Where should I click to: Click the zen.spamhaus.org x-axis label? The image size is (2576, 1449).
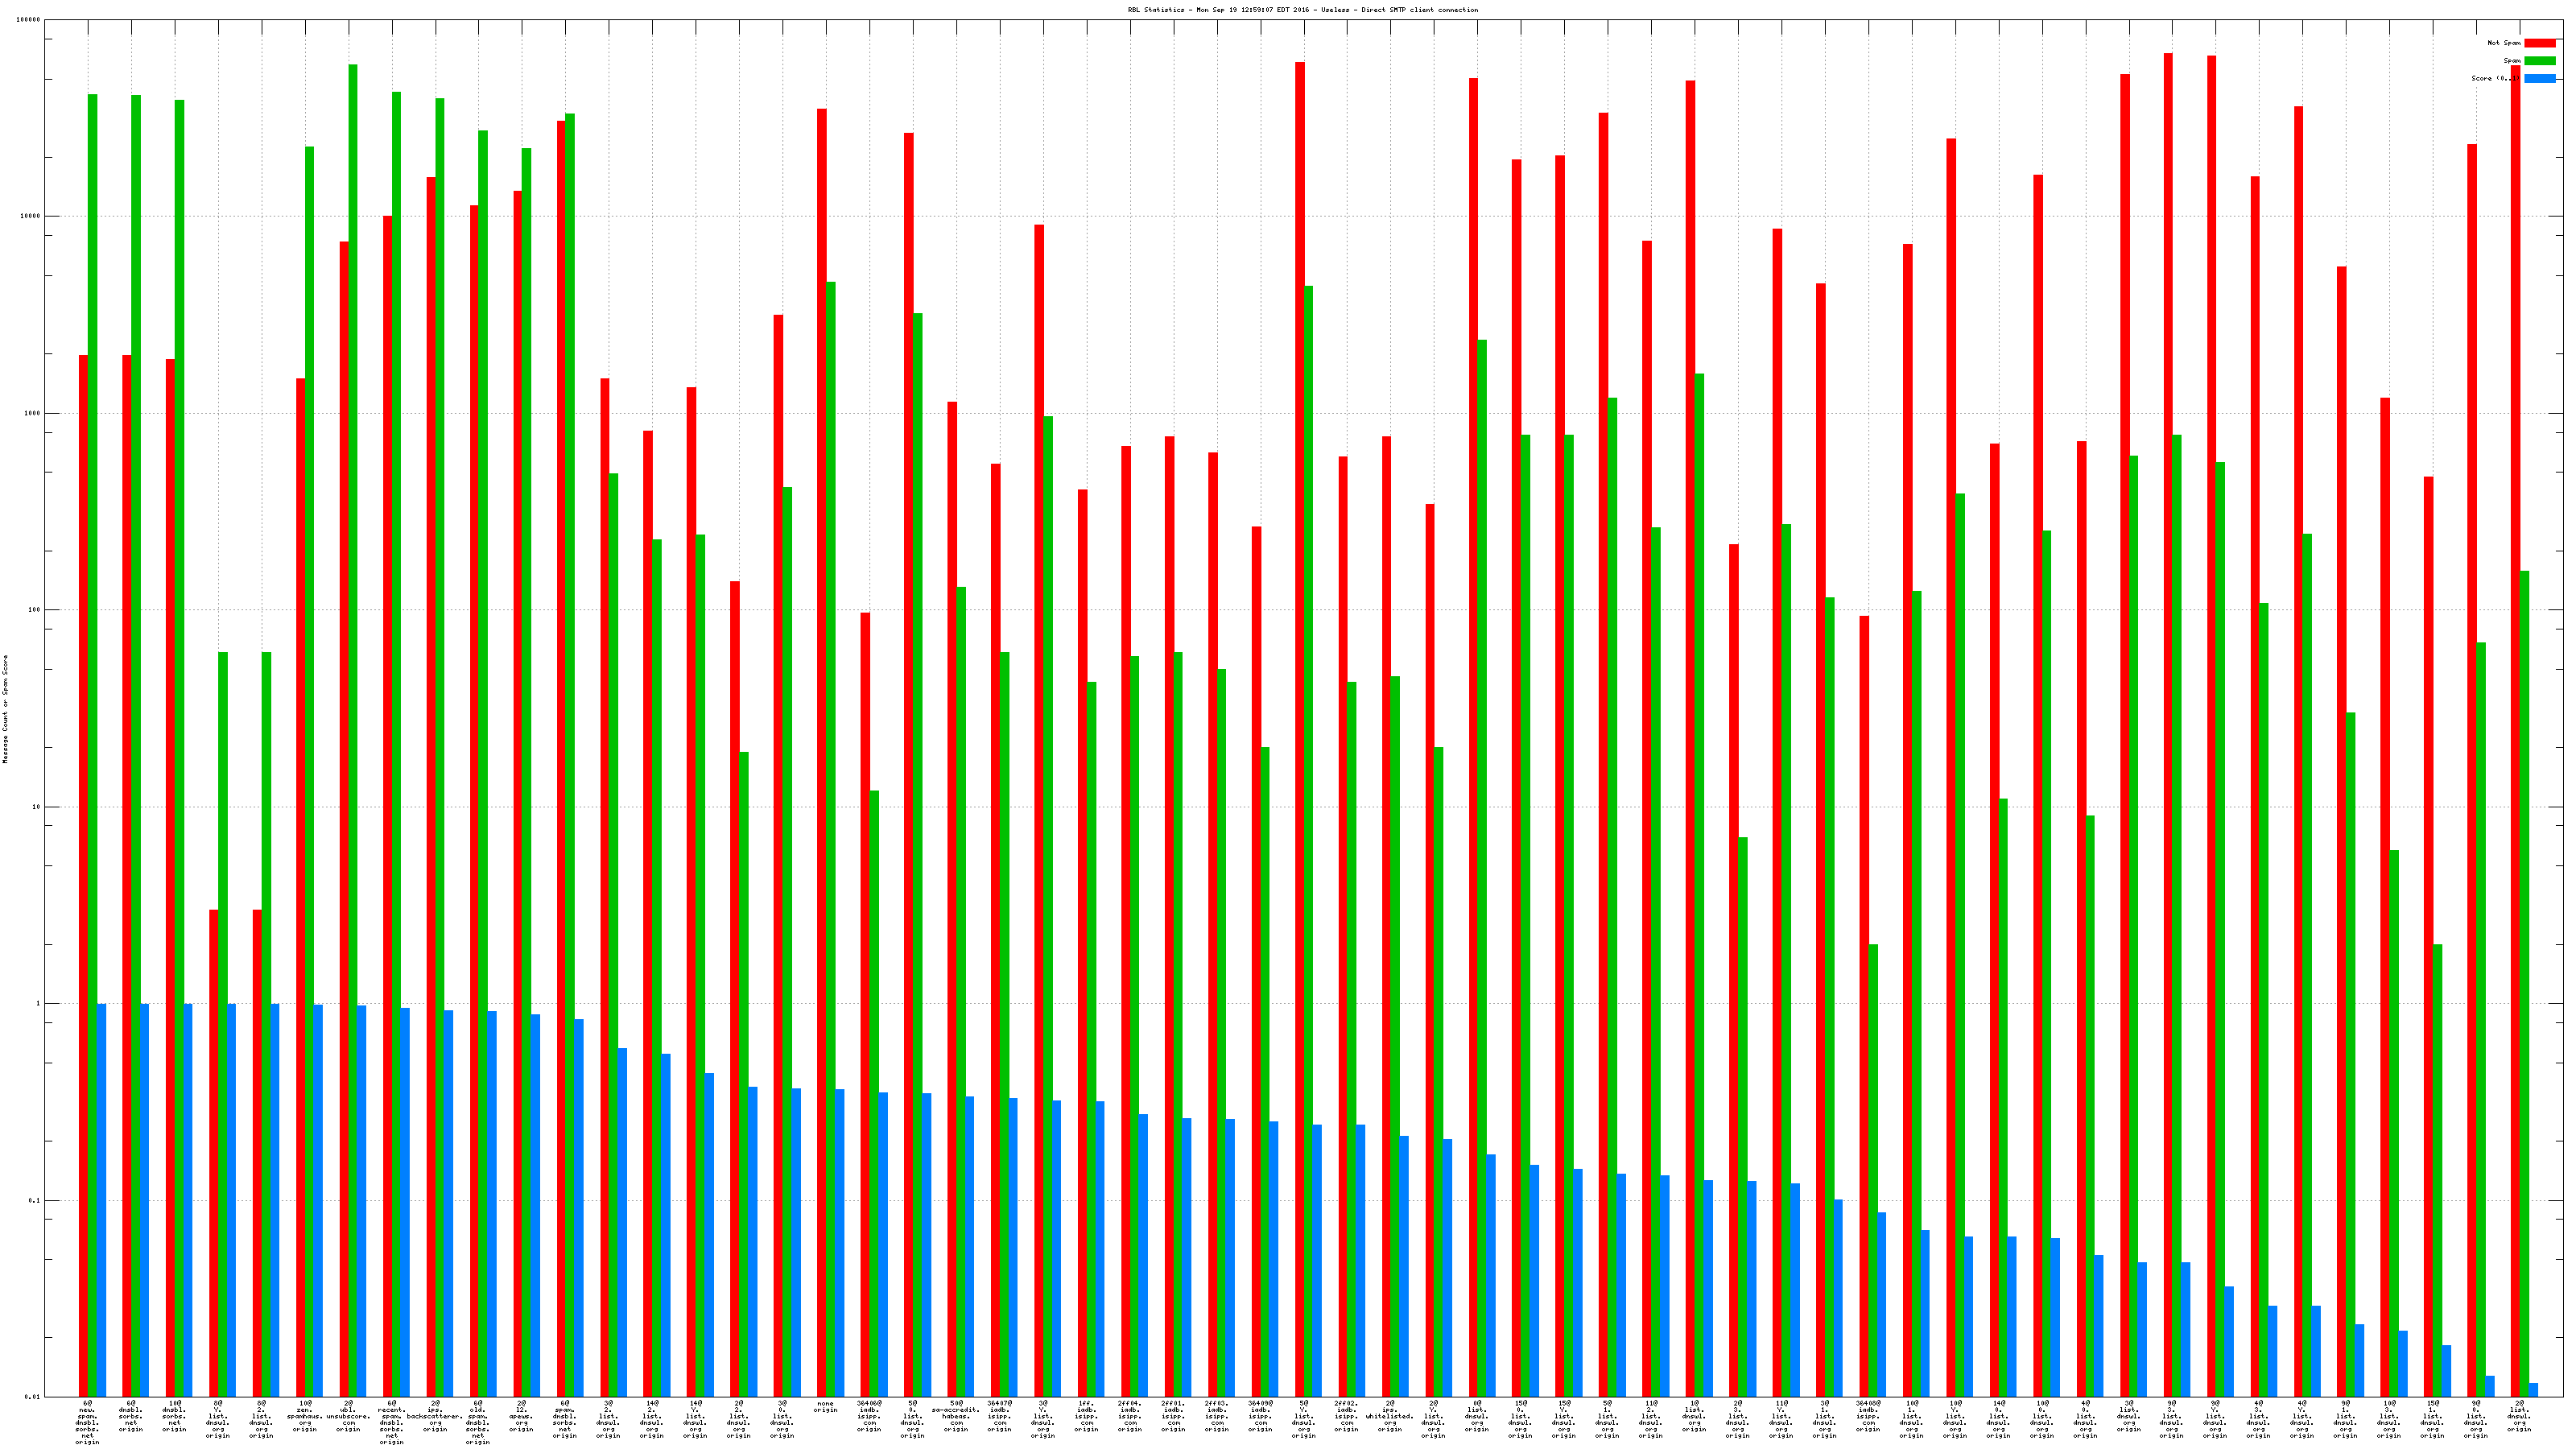click(304, 1417)
